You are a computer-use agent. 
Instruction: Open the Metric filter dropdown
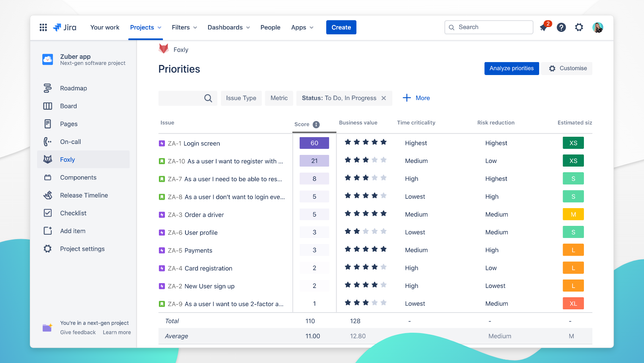point(279,98)
